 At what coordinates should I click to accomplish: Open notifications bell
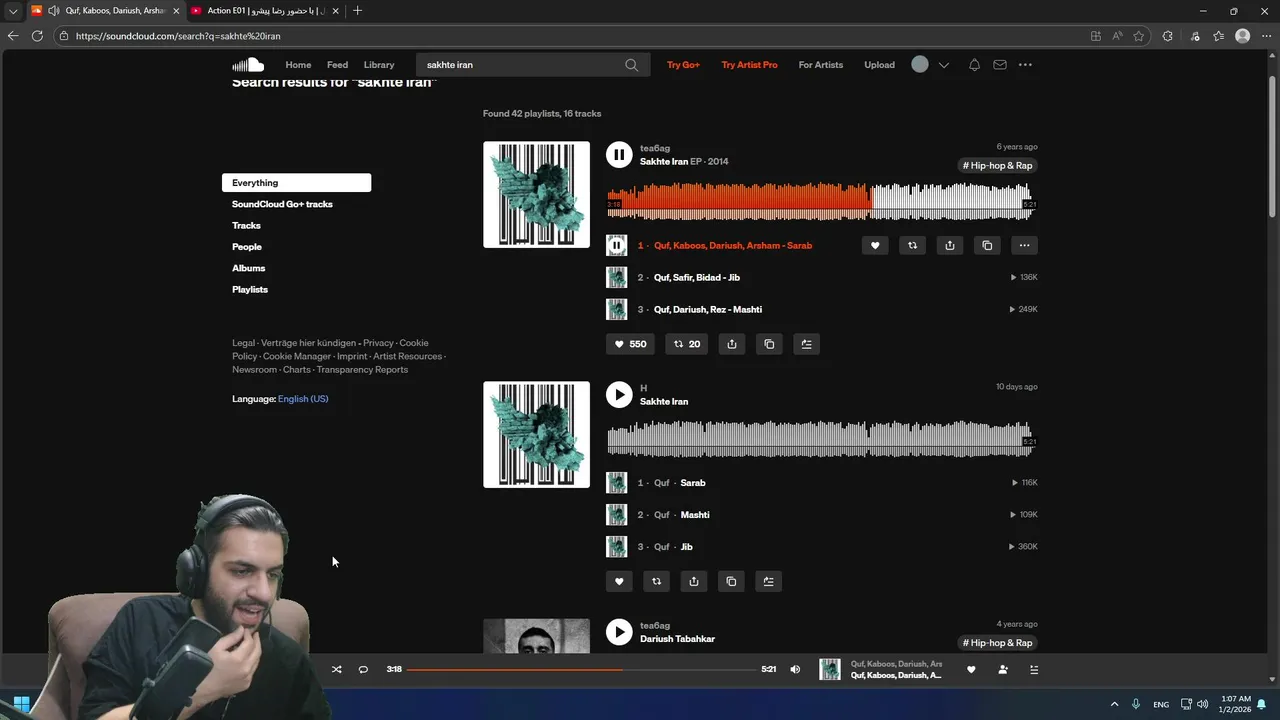[974, 65]
